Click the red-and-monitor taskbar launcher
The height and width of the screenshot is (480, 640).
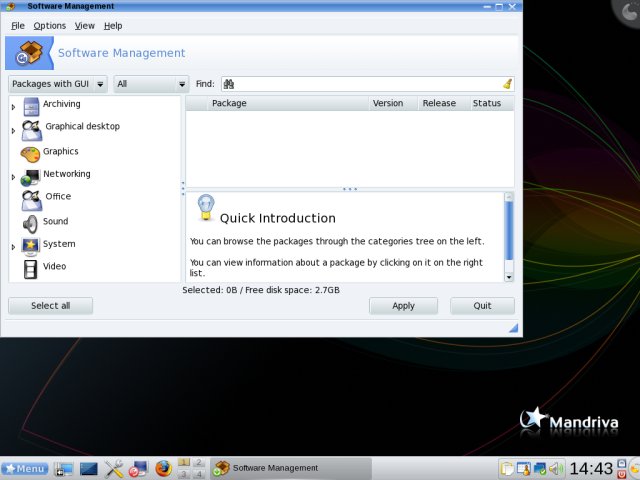138,469
